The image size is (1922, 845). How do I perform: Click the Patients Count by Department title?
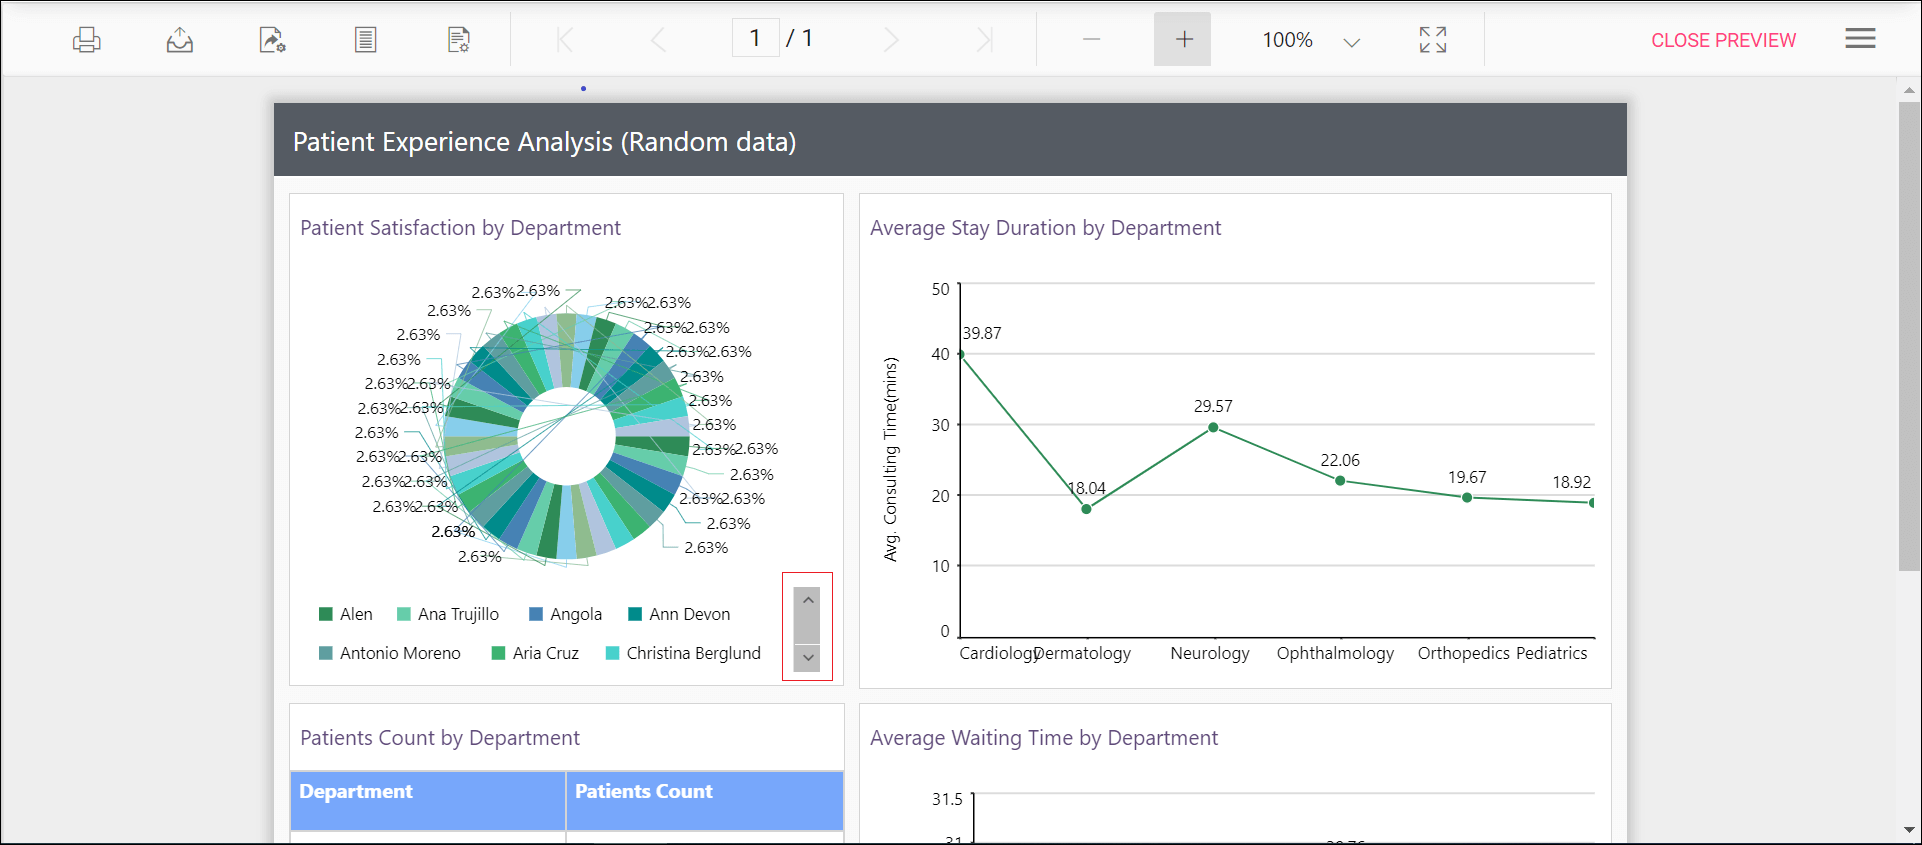click(440, 738)
